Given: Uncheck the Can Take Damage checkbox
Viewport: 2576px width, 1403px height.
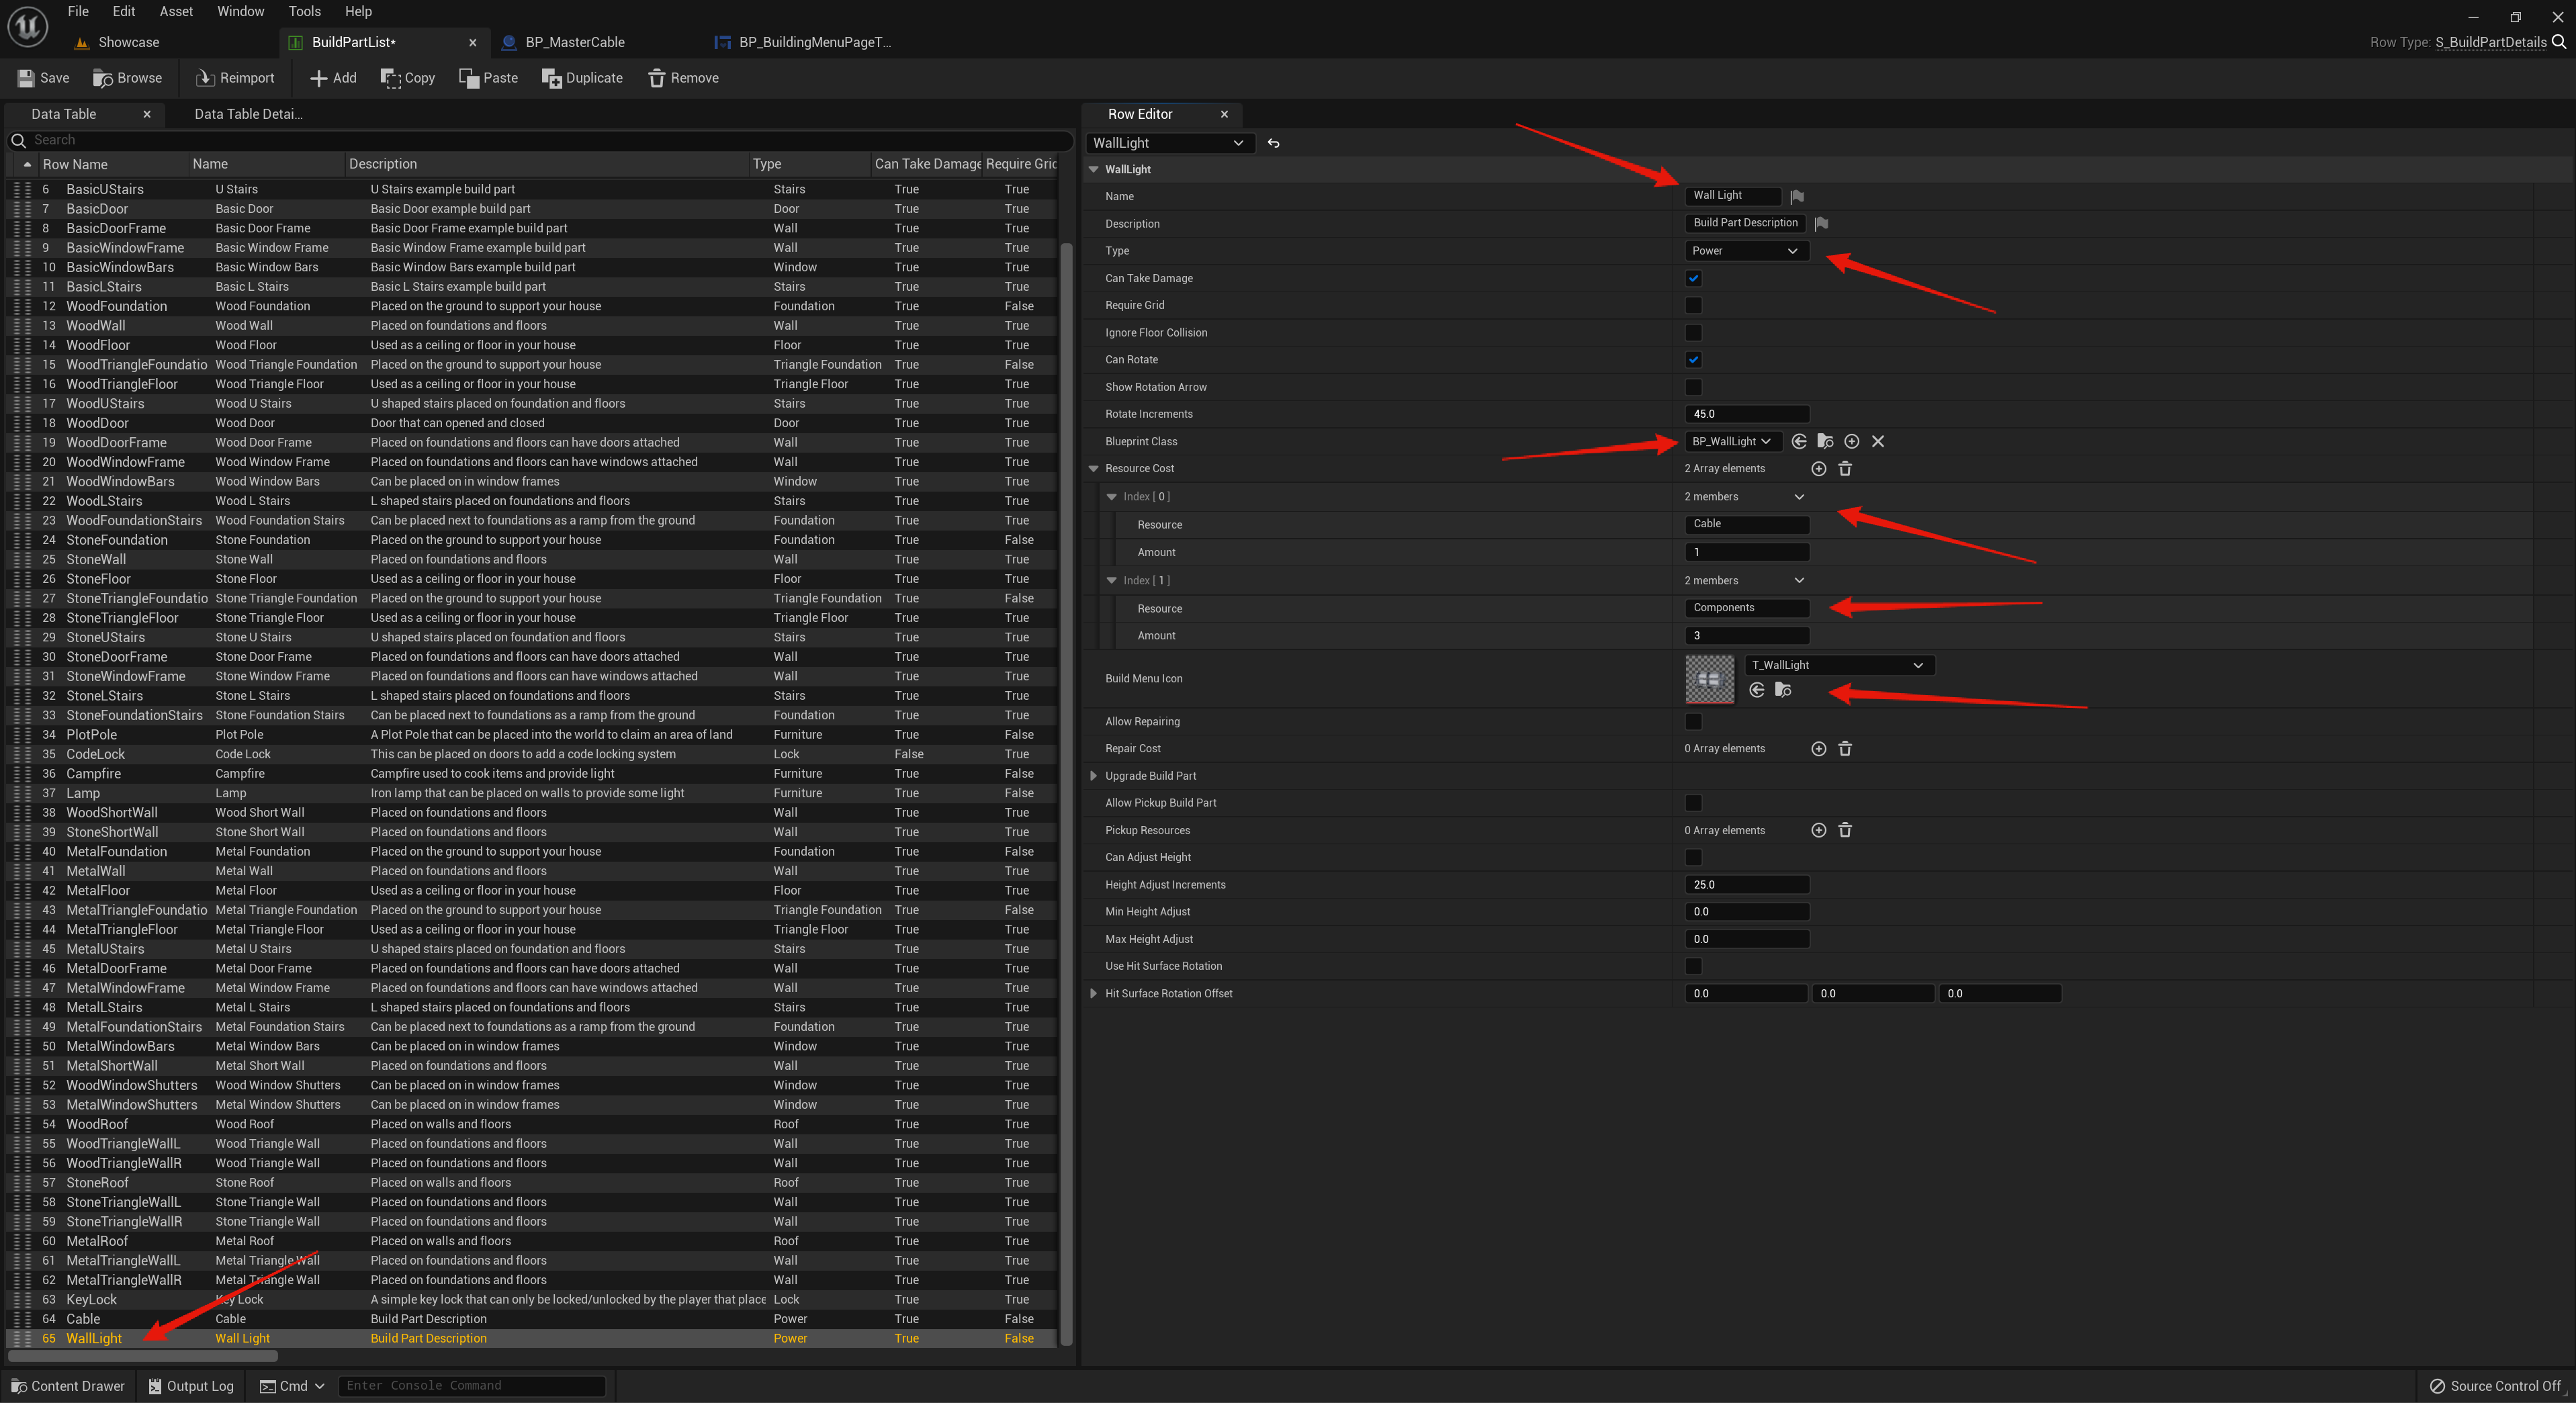Looking at the screenshot, I should 1693,278.
